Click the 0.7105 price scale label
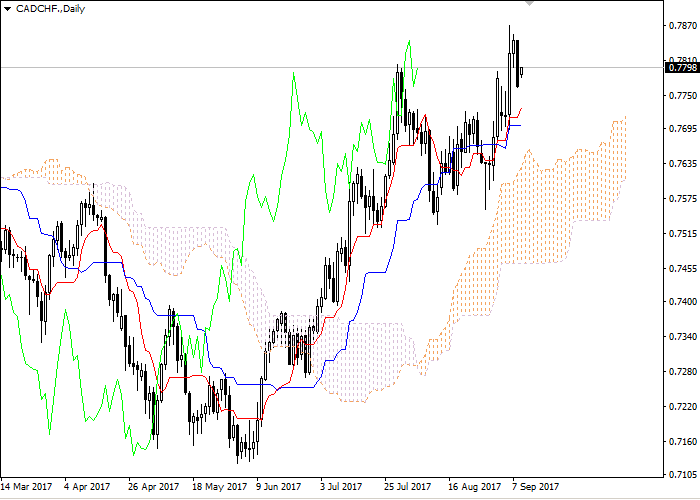Image resolution: width=700 pixels, height=500 pixels. 683,474
